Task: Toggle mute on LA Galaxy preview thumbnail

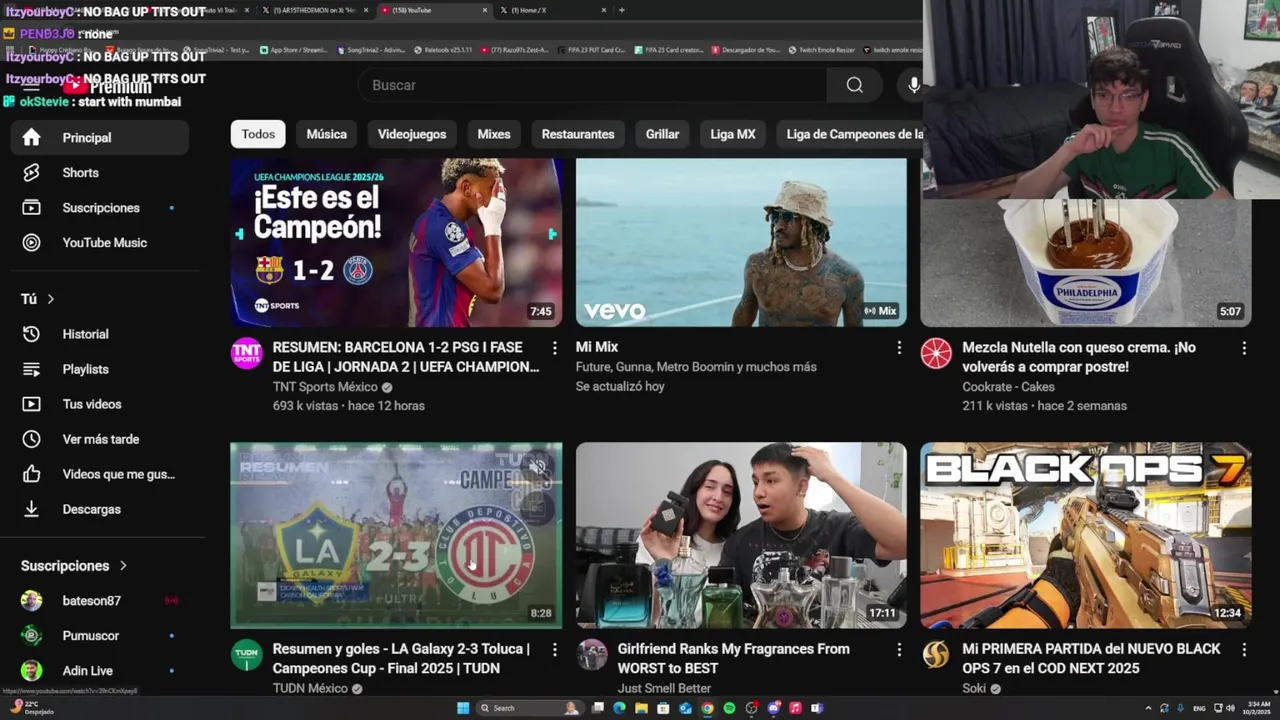Action: click(x=538, y=466)
